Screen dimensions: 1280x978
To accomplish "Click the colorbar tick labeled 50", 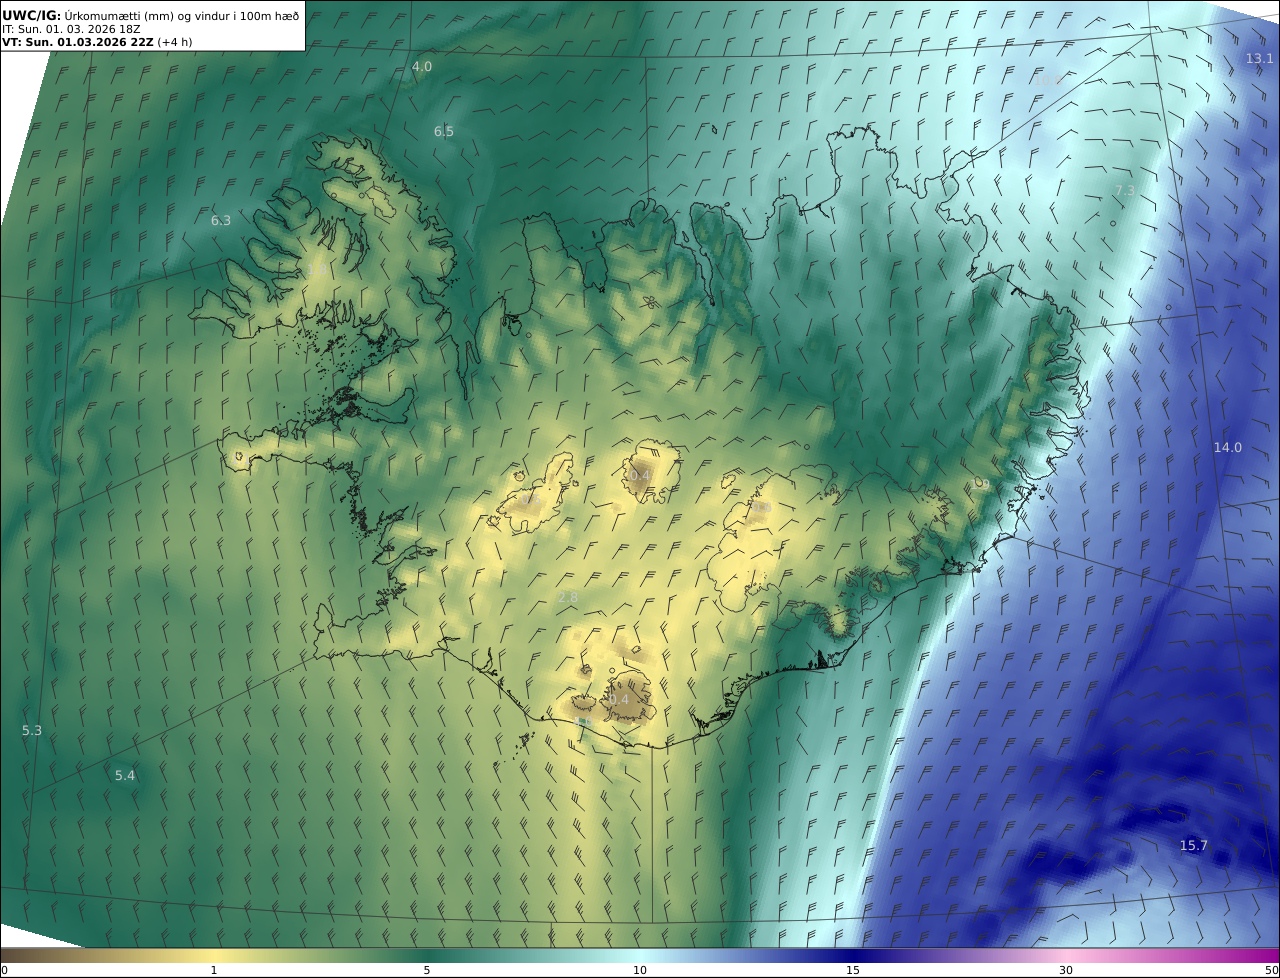I will coord(1272,970).
